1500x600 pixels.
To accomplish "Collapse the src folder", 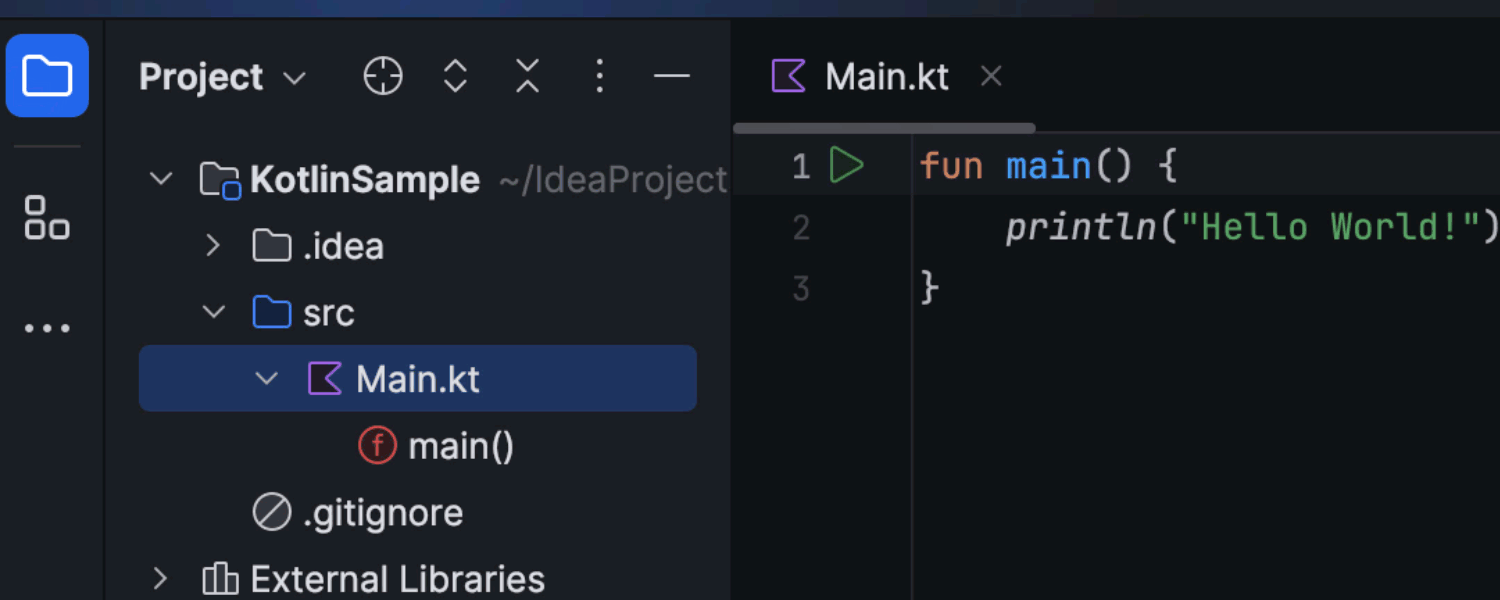I will click(213, 311).
